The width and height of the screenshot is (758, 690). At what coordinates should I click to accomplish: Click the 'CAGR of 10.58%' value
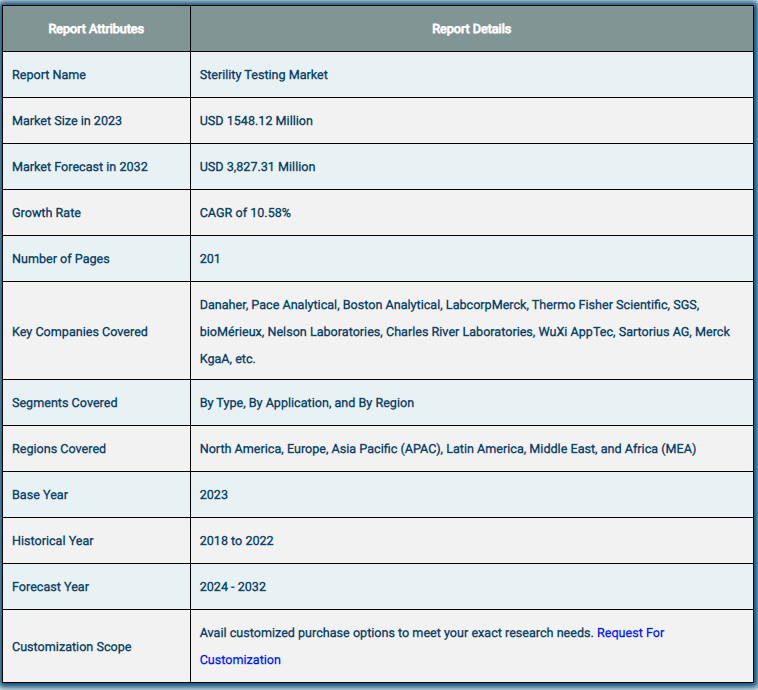tap(245, 213)
